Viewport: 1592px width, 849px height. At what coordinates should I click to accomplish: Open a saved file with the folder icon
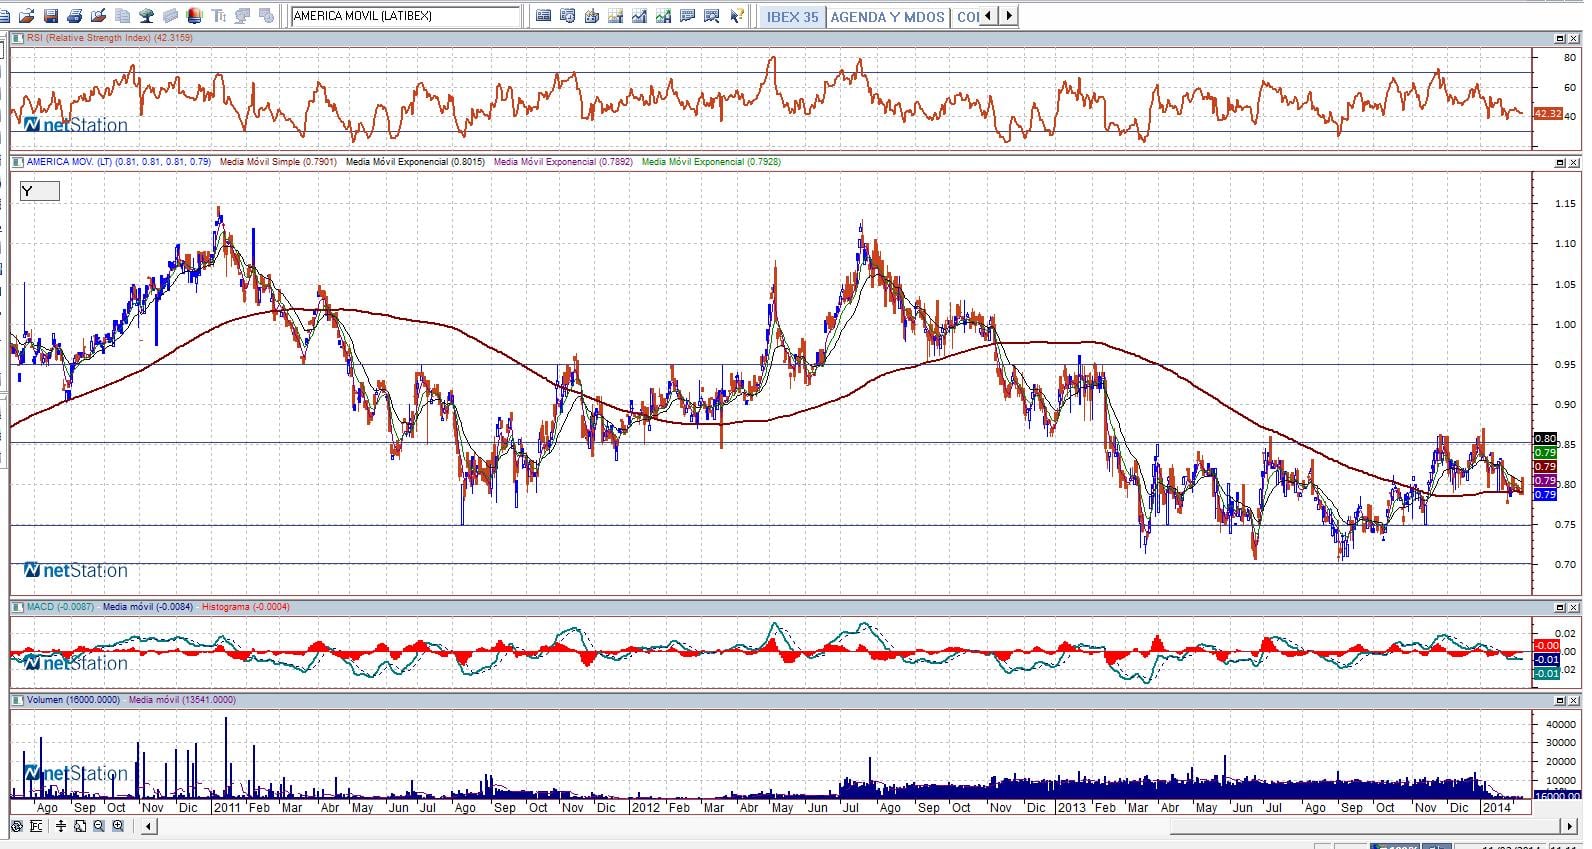point(27,16)
